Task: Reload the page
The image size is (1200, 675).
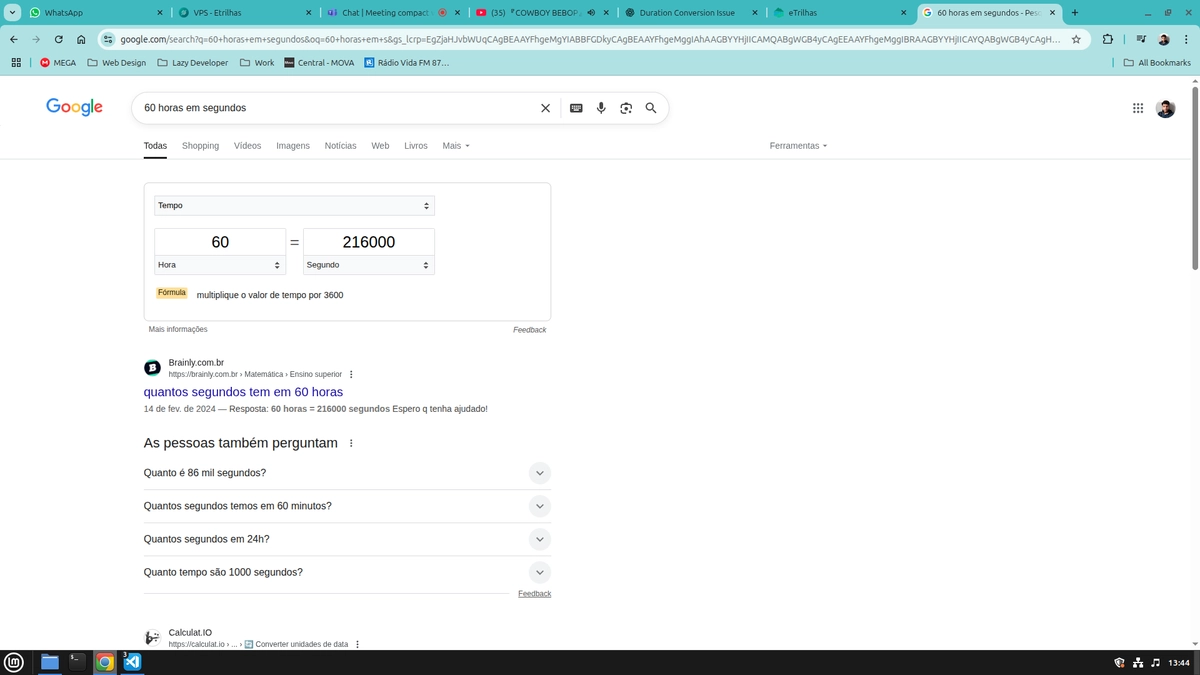Action: 59,39
